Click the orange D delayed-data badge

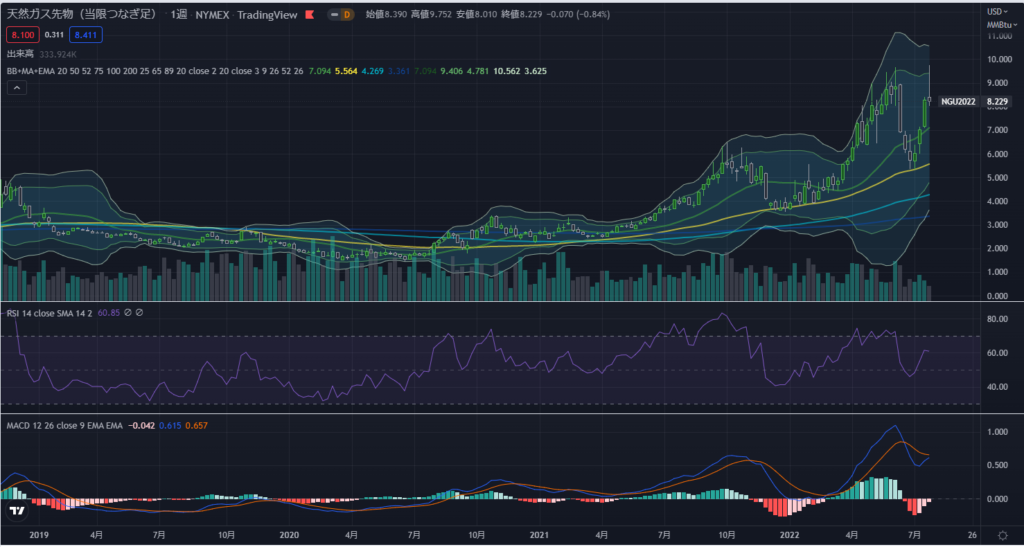pyautogui.click(x=347, y=15)
